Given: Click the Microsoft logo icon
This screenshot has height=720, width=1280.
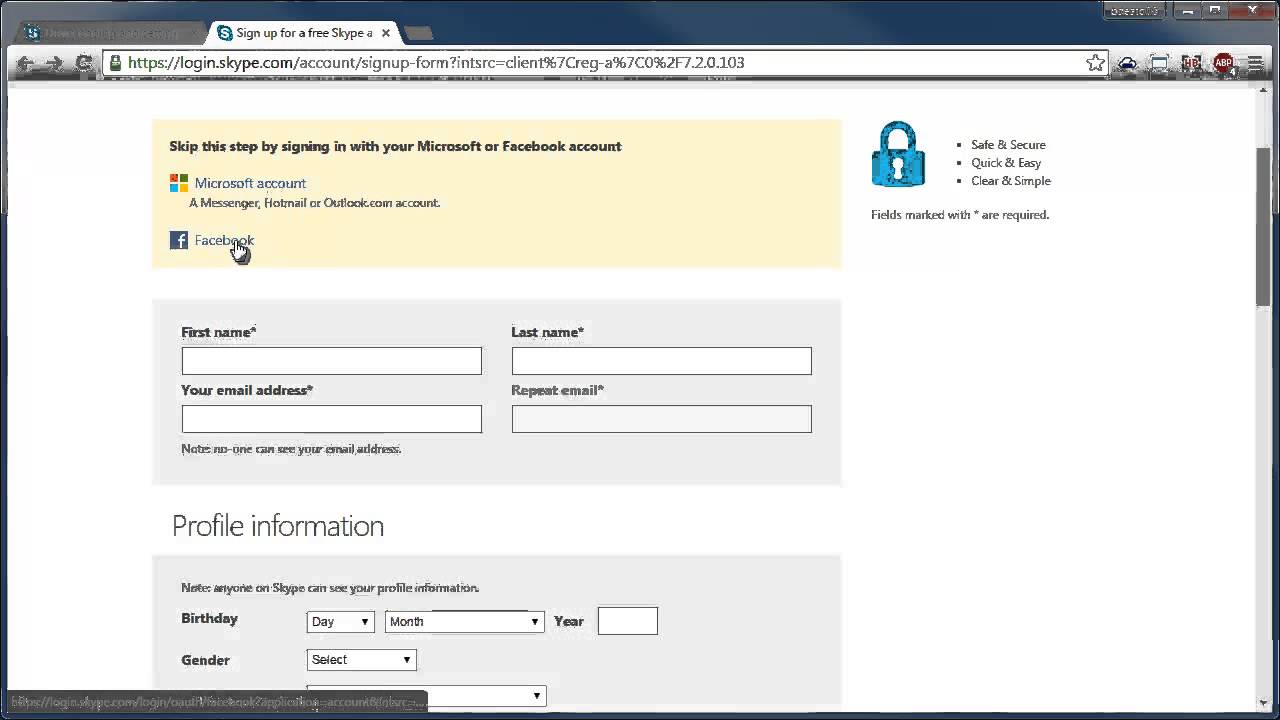Looking at the screenshot, I should pyautogui.click(x=179, y=183).
